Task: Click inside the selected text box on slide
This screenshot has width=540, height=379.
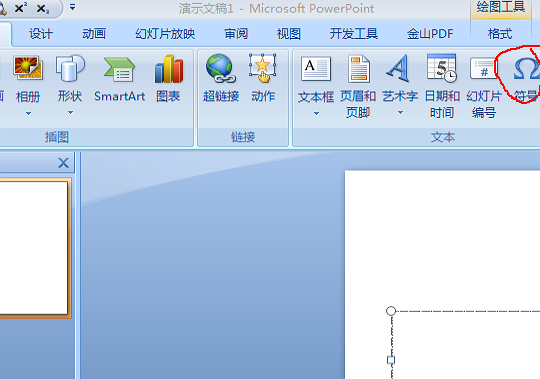Action: (x=466, y=345)
